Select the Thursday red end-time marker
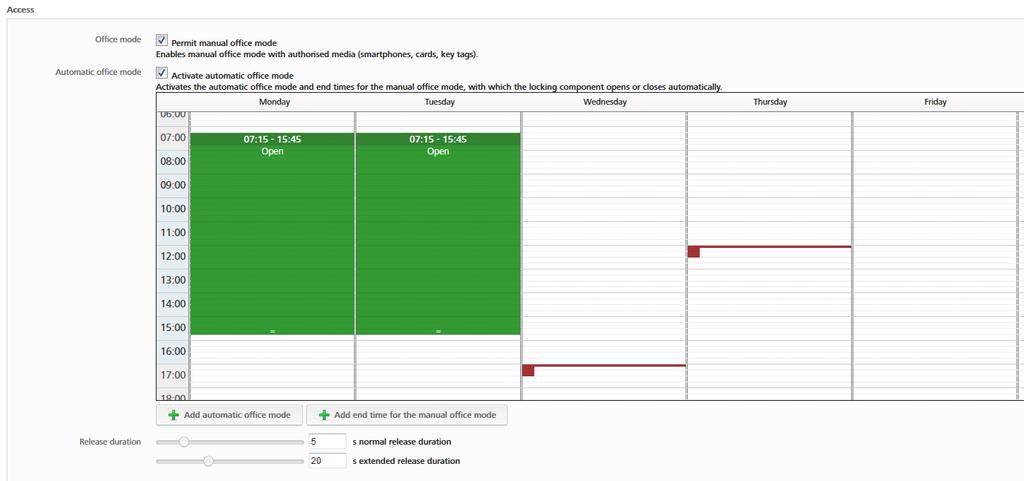This screenshot has width=1024, height=481. tap(694, 252)
